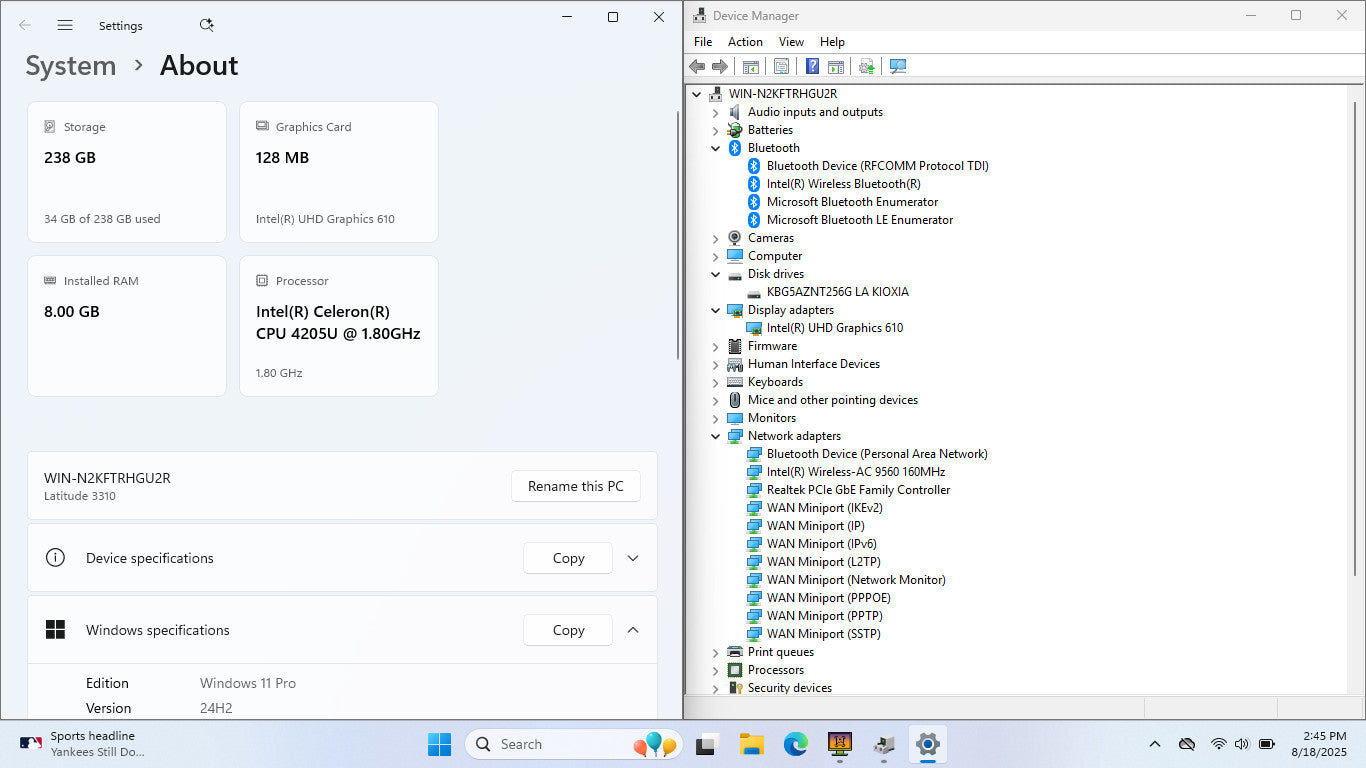Viewport: 1366px width, 768px height.
Task: Copy the Device specifications
Action: point(568,558)
